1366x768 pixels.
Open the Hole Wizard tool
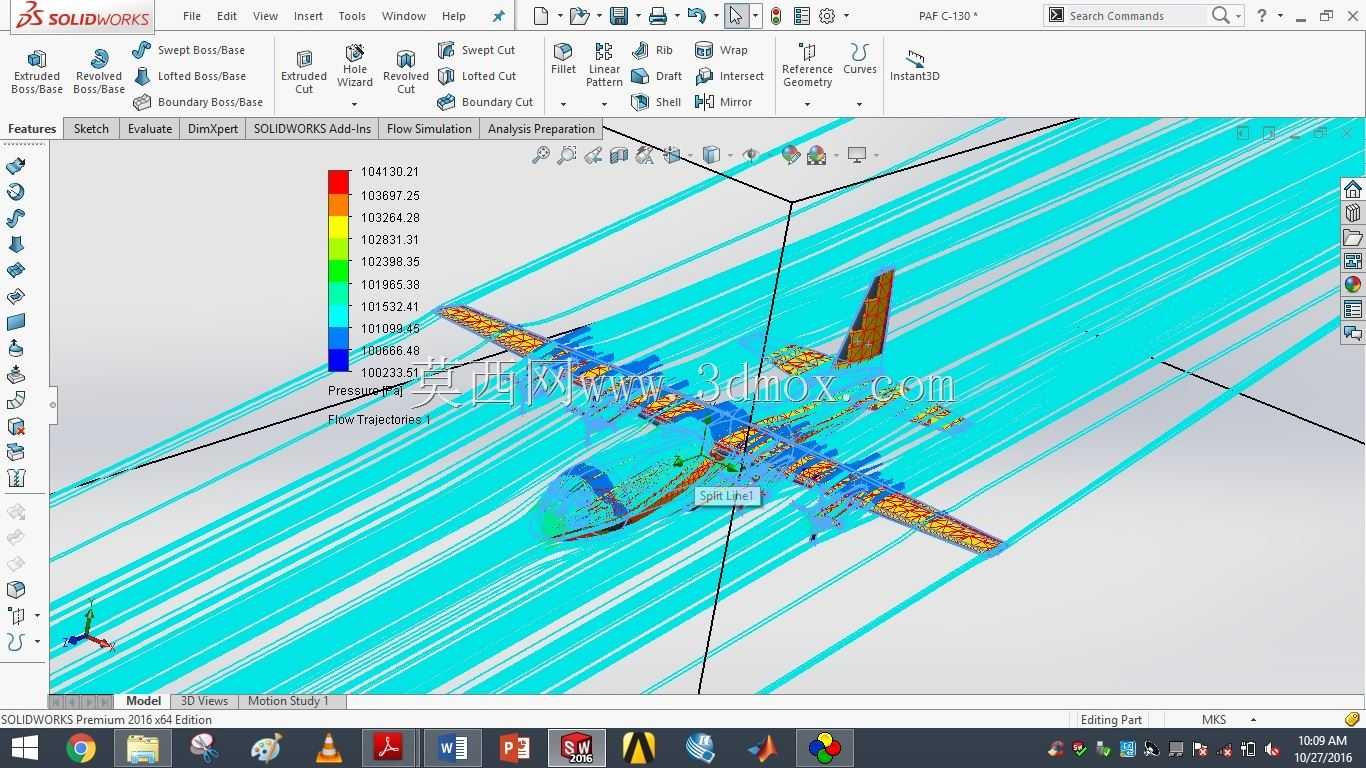[x=355, y=66]
